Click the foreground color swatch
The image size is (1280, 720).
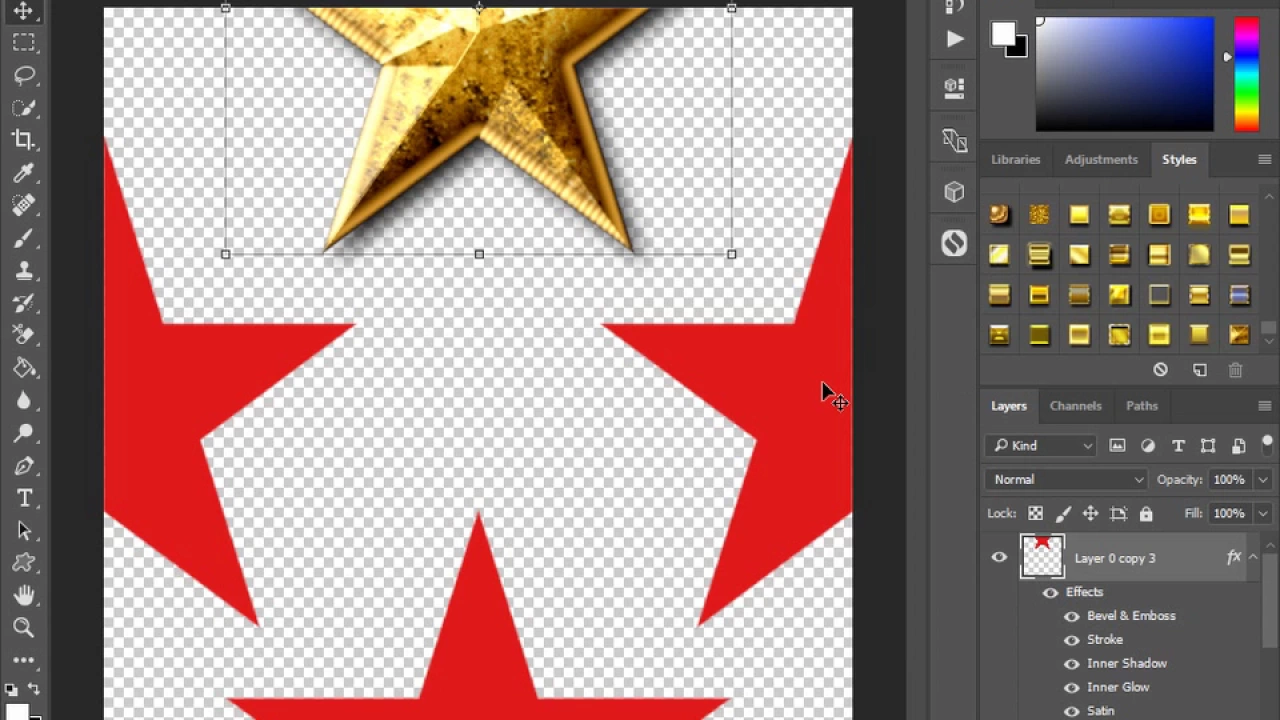tap(1003, 34)
